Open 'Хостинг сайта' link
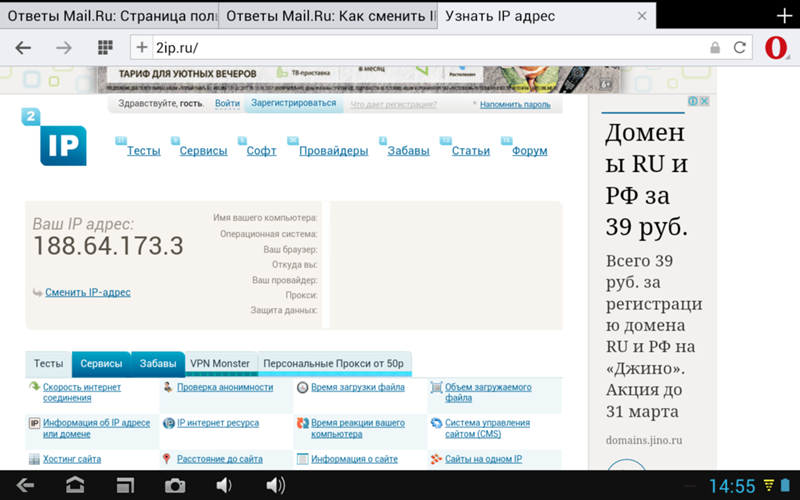The image size is (800, 500). [x=72, y=459]
